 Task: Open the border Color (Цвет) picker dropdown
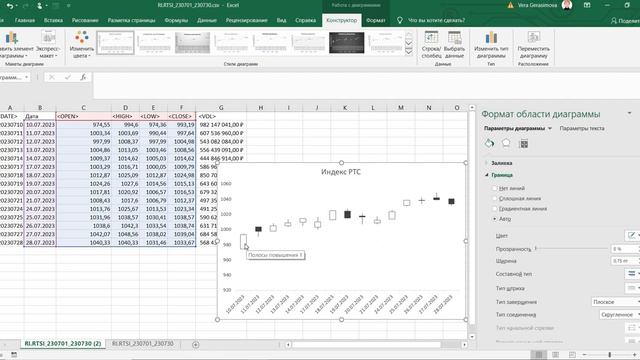[632, 236]
